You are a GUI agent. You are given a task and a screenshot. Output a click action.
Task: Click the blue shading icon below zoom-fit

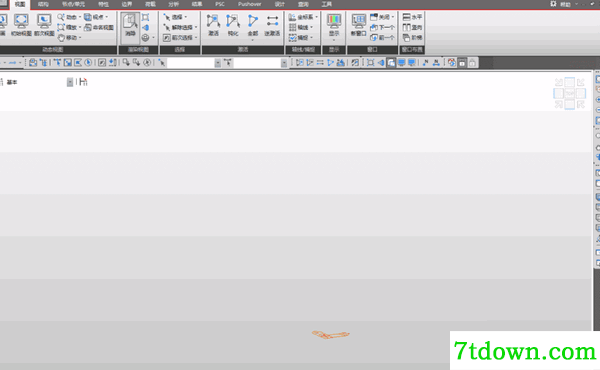(x=145, y=28)
